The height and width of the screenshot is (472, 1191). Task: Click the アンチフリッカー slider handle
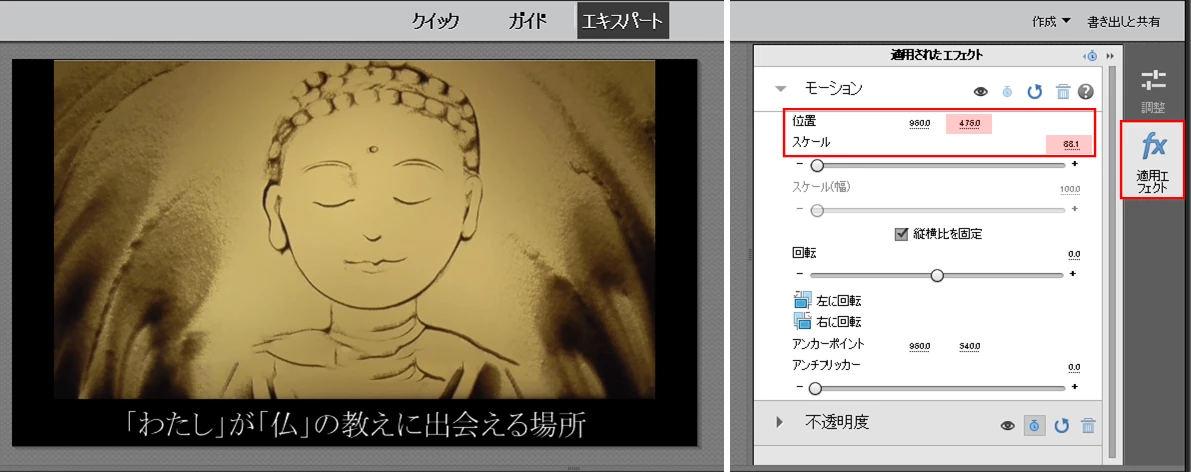815,388
